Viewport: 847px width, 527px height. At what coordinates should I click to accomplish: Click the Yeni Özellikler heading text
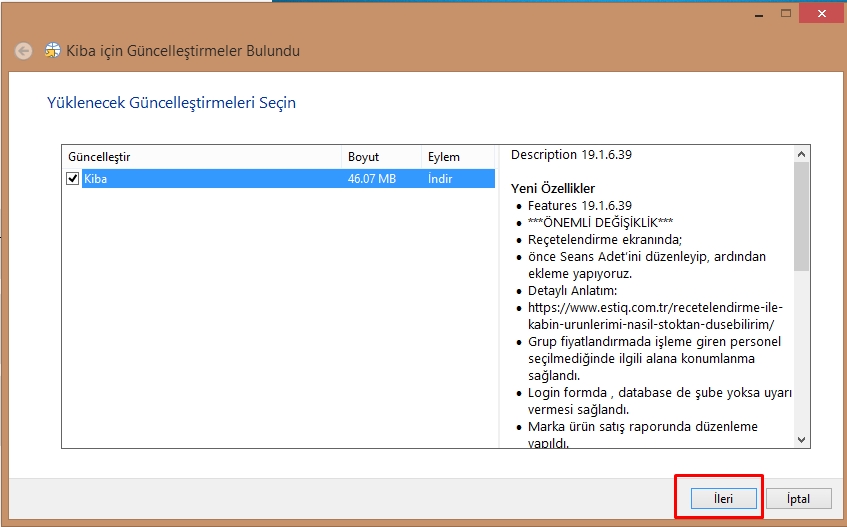pos(553,188)
